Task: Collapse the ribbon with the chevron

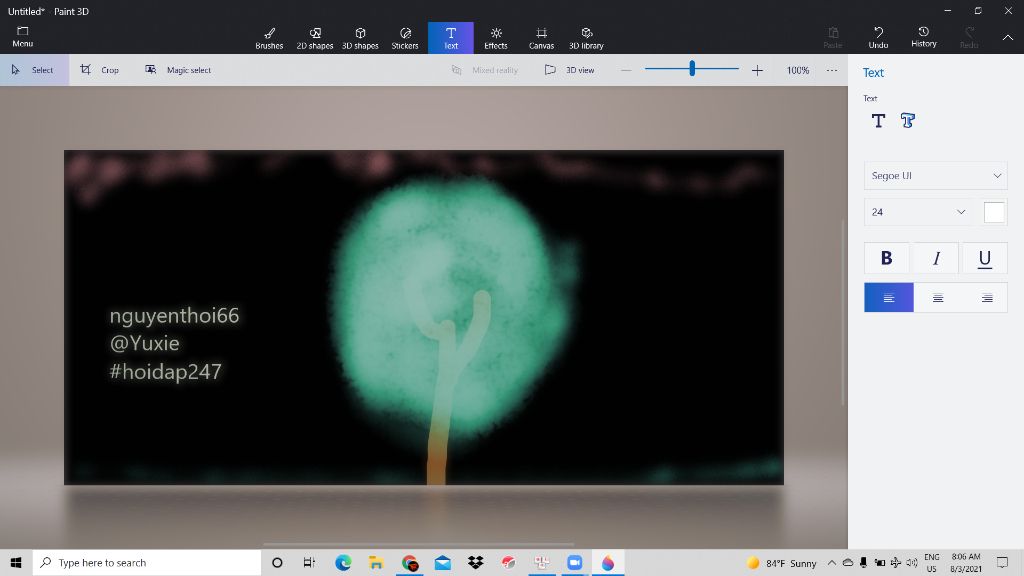Action: pyautogui.click(x=1008, y=38)
